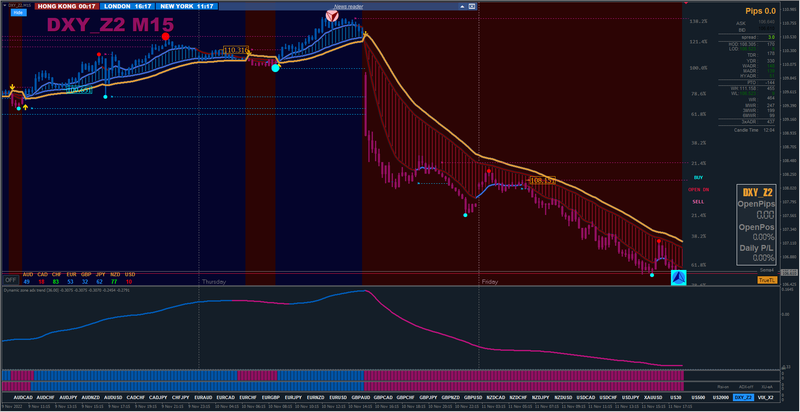The image size is (800, 412).
Task: Switch chart to USDJPY symbol
Action: pos(630,397)
